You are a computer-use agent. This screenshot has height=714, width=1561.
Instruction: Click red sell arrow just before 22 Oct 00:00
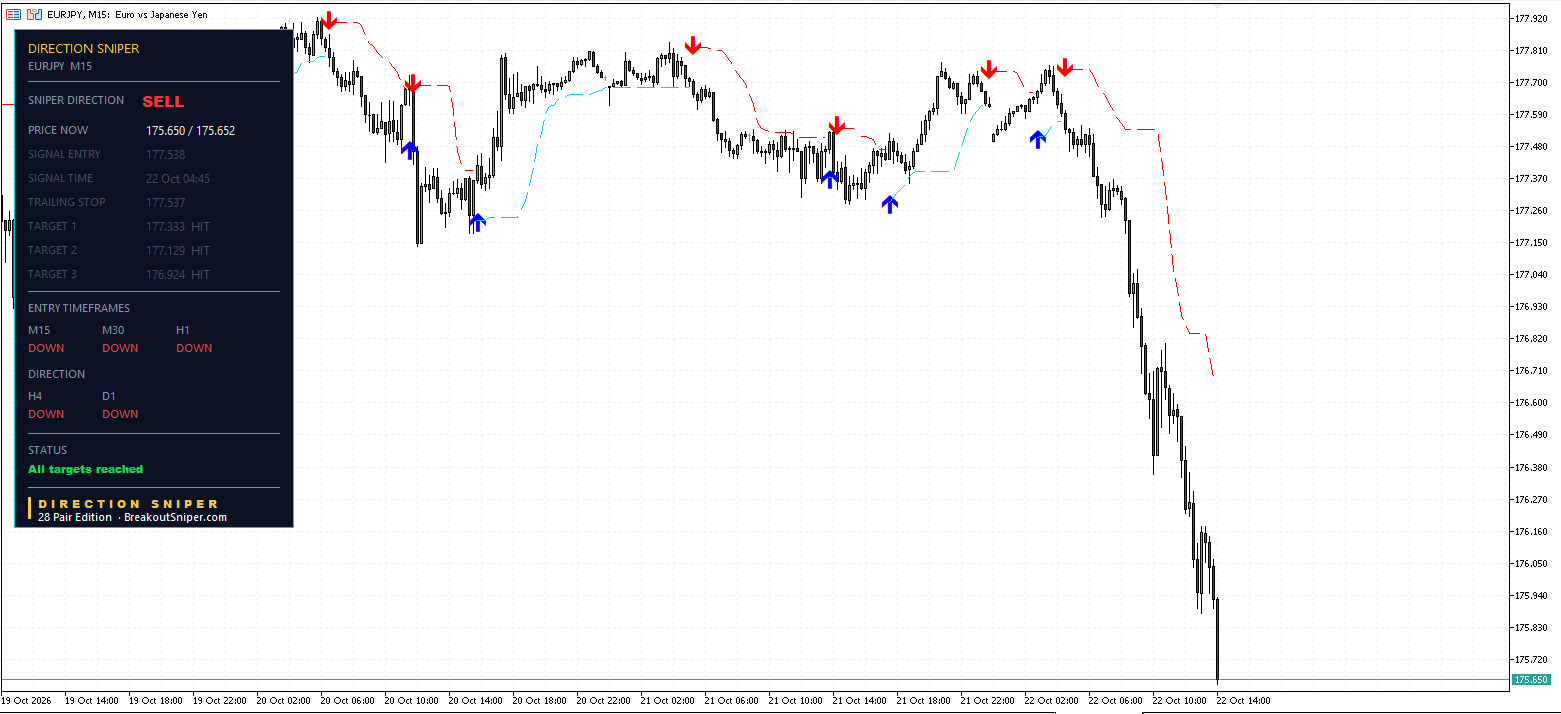pos(988,69)
